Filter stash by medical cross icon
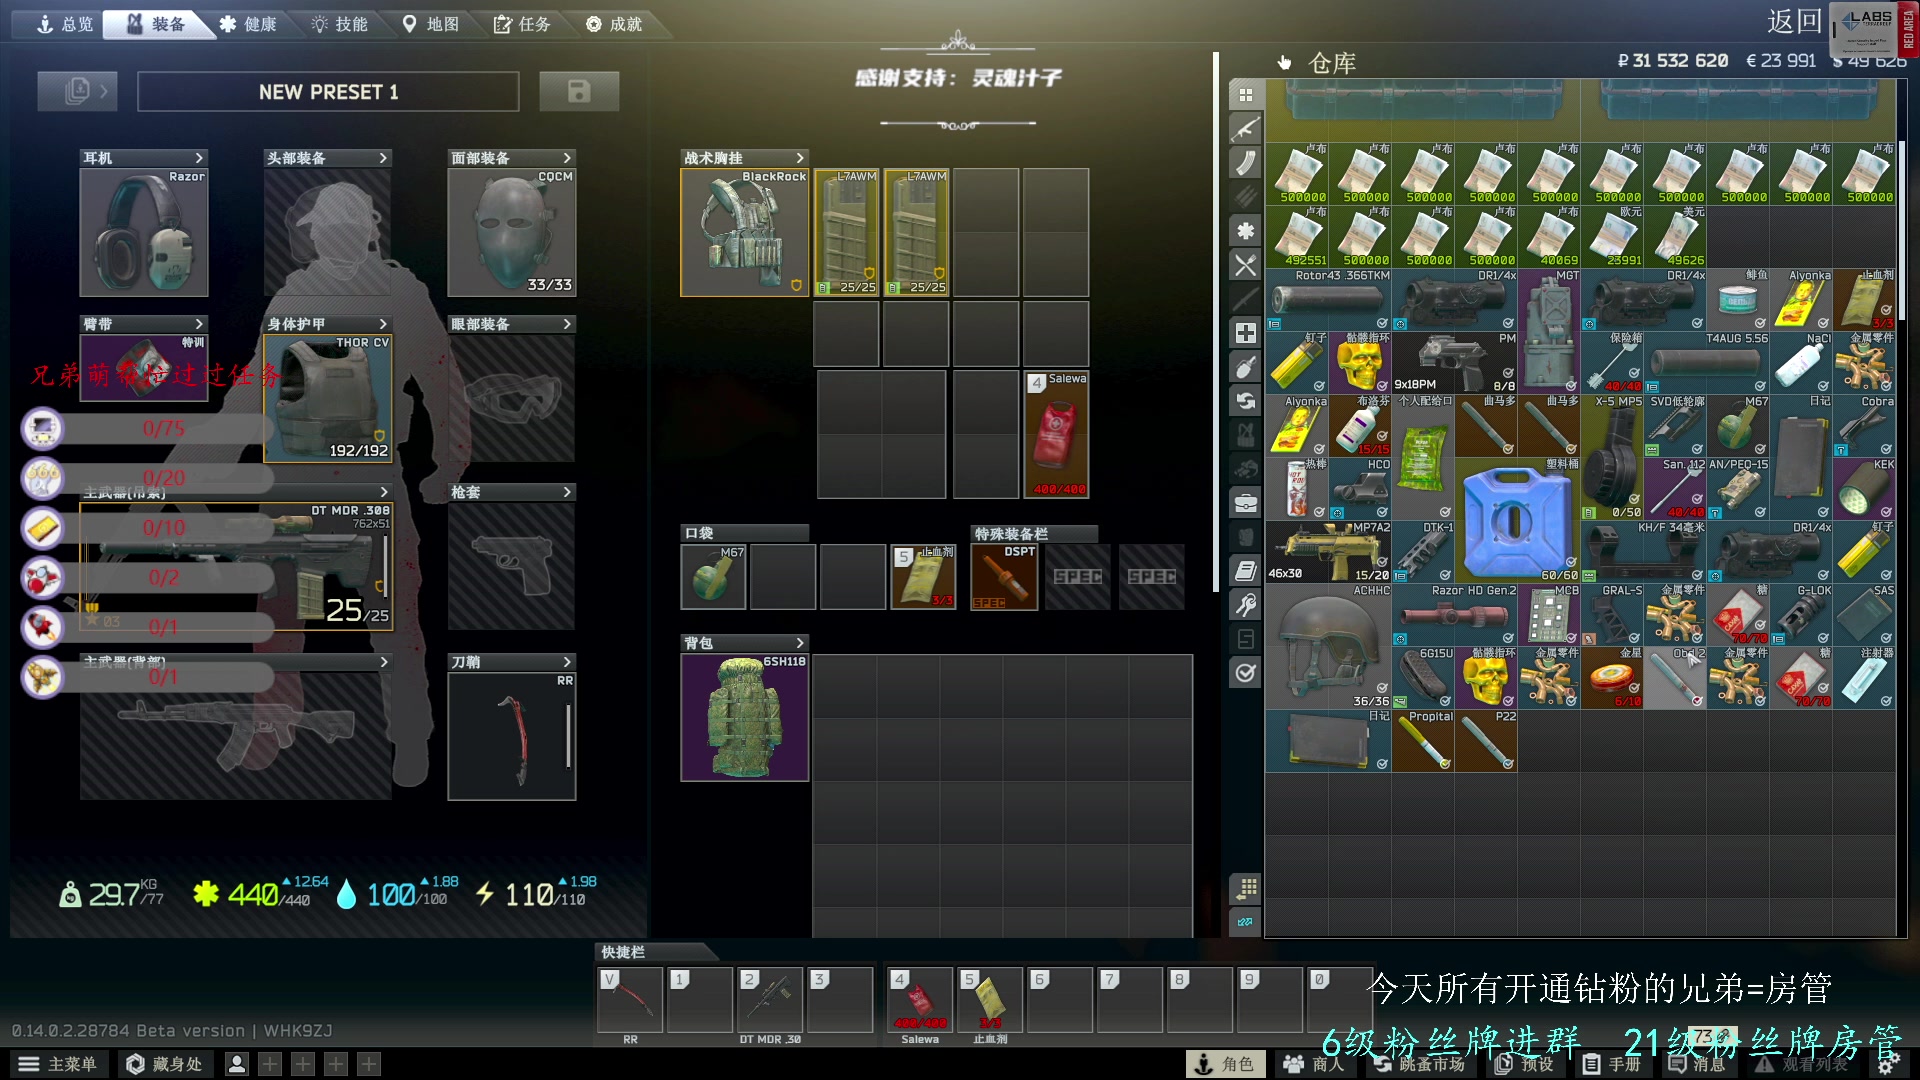This screenshot has height=1080, width=1920. [1246, 333]
